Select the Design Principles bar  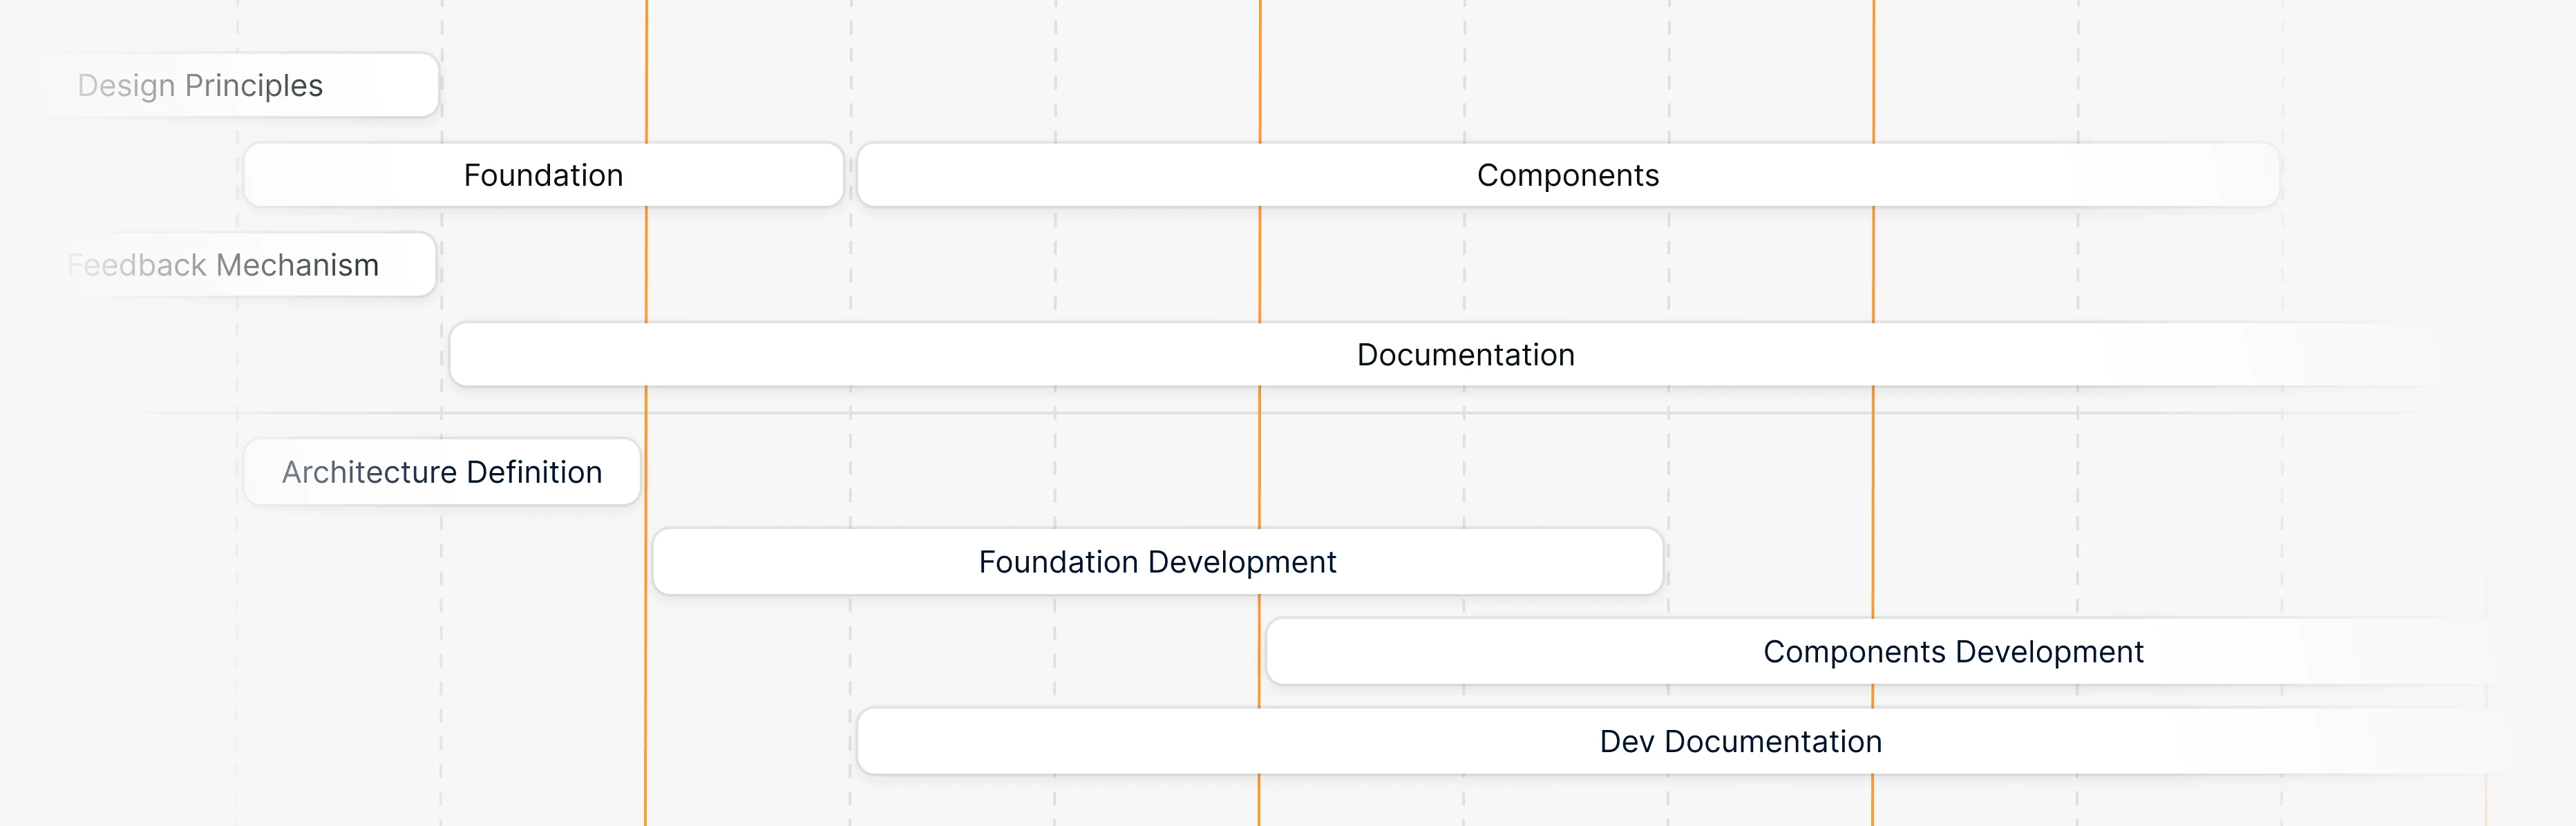pyautogui.click(x=240, y=85)
